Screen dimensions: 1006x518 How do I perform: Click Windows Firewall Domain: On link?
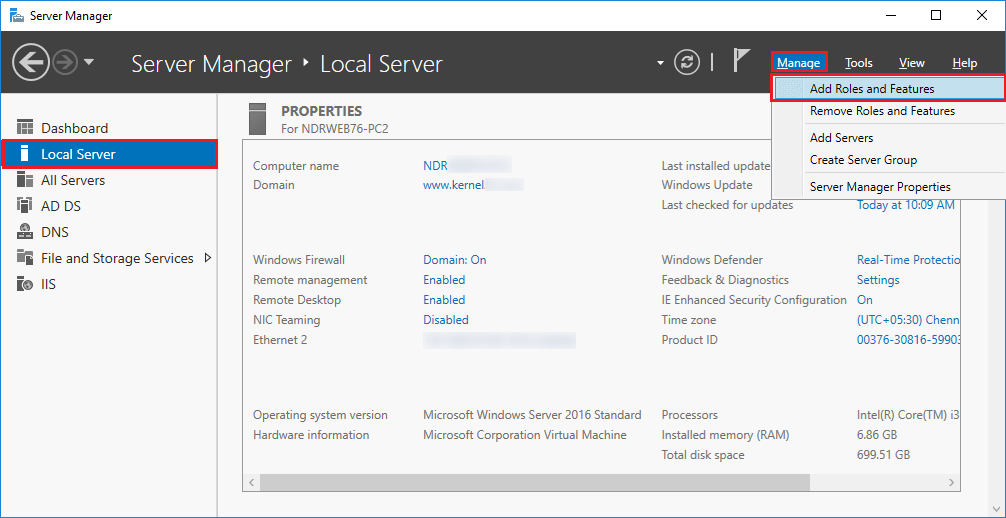454,260
